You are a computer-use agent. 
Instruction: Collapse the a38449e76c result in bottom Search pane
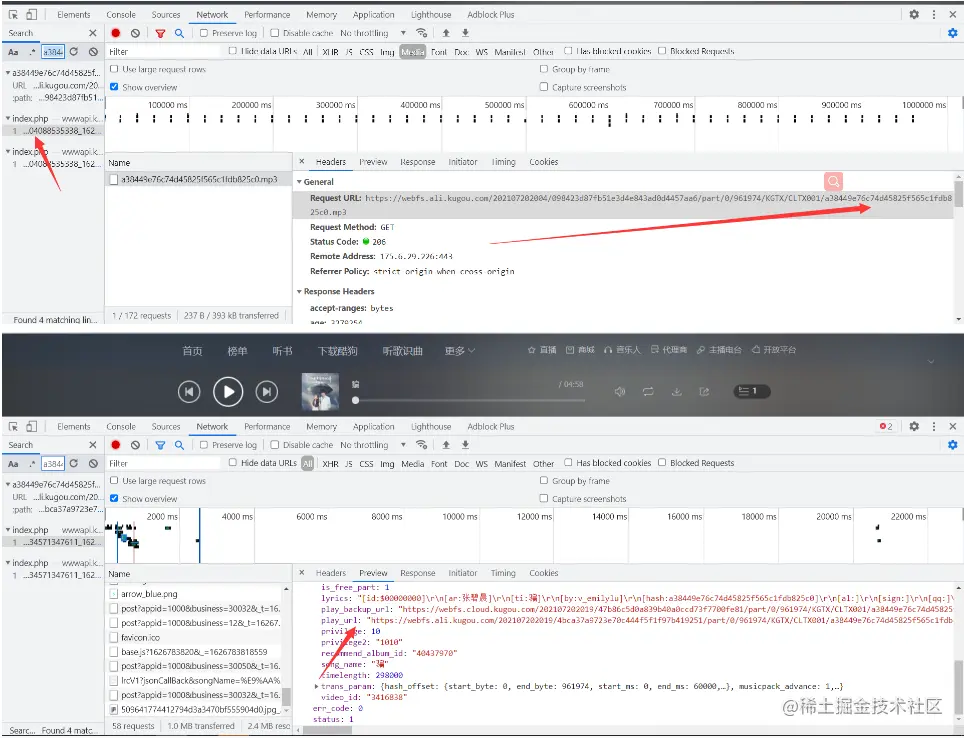click(8, 485)
